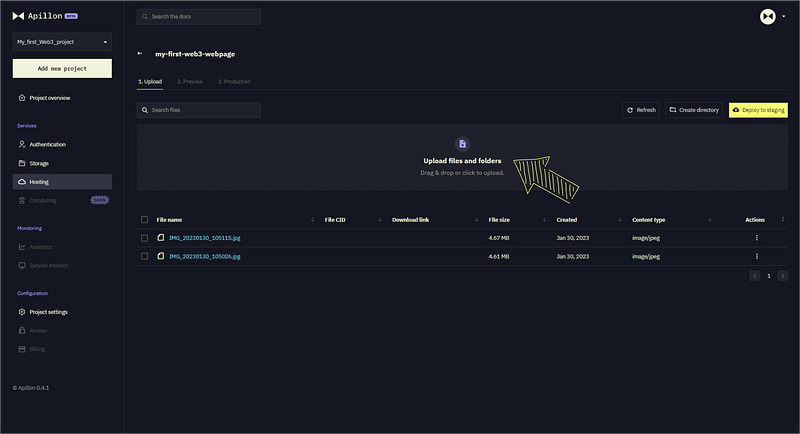Viewport: 800px width, 434px height.
Task: Click the magnifier icon in Search the docs
Action: pos(145,17)
